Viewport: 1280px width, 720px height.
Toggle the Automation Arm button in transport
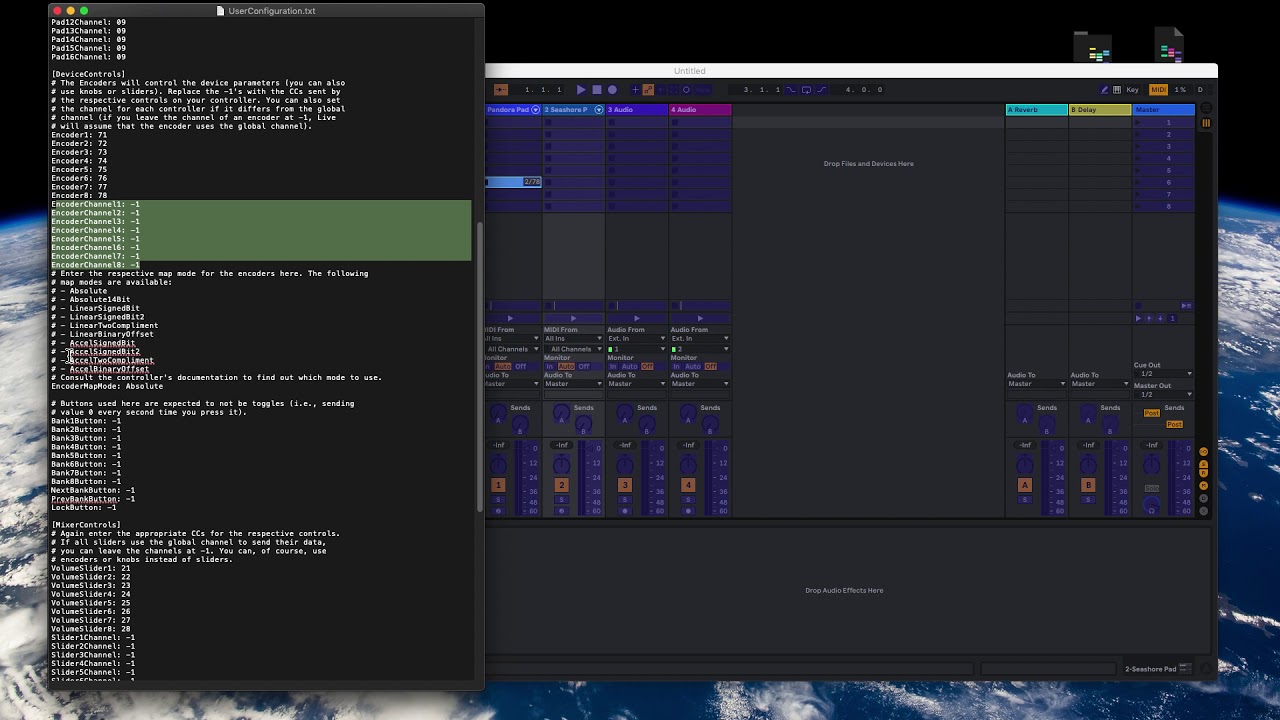click(x=648, y=90)
